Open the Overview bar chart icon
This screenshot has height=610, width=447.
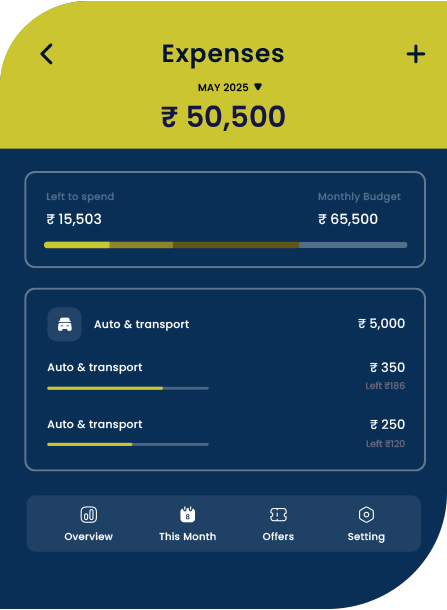(x=89, y=515)
